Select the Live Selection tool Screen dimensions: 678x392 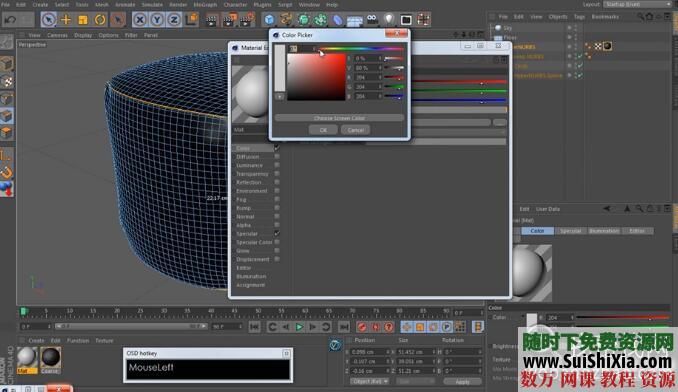(48, 19)
